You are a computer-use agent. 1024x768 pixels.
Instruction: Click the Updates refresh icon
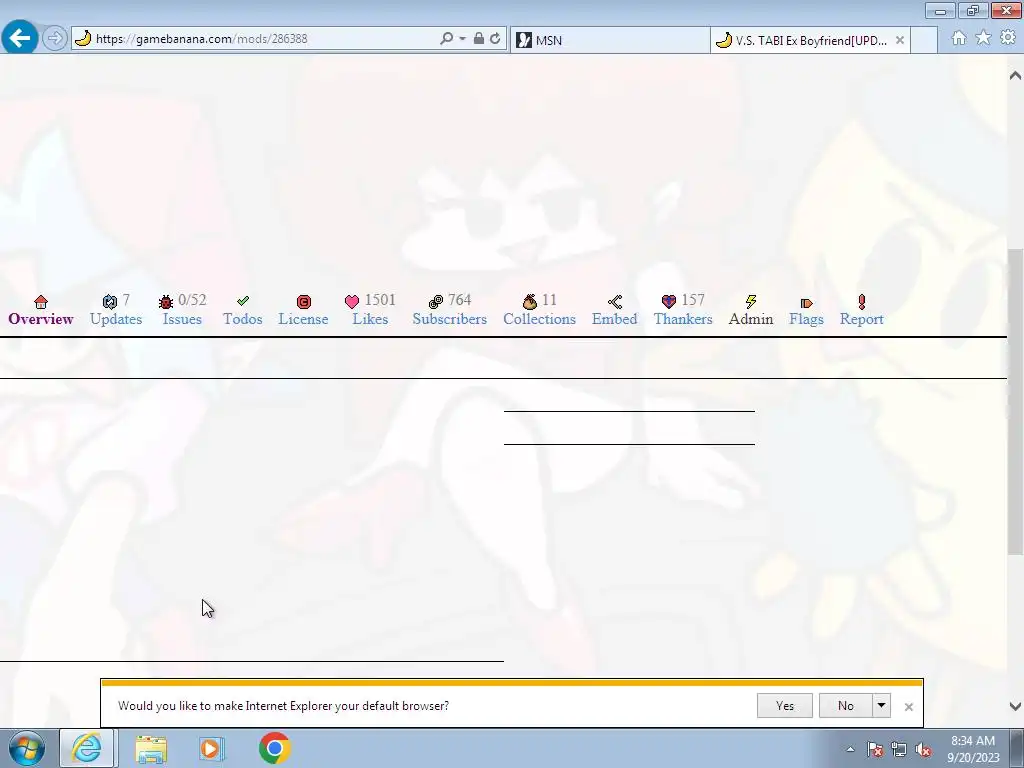click(110, 302)
